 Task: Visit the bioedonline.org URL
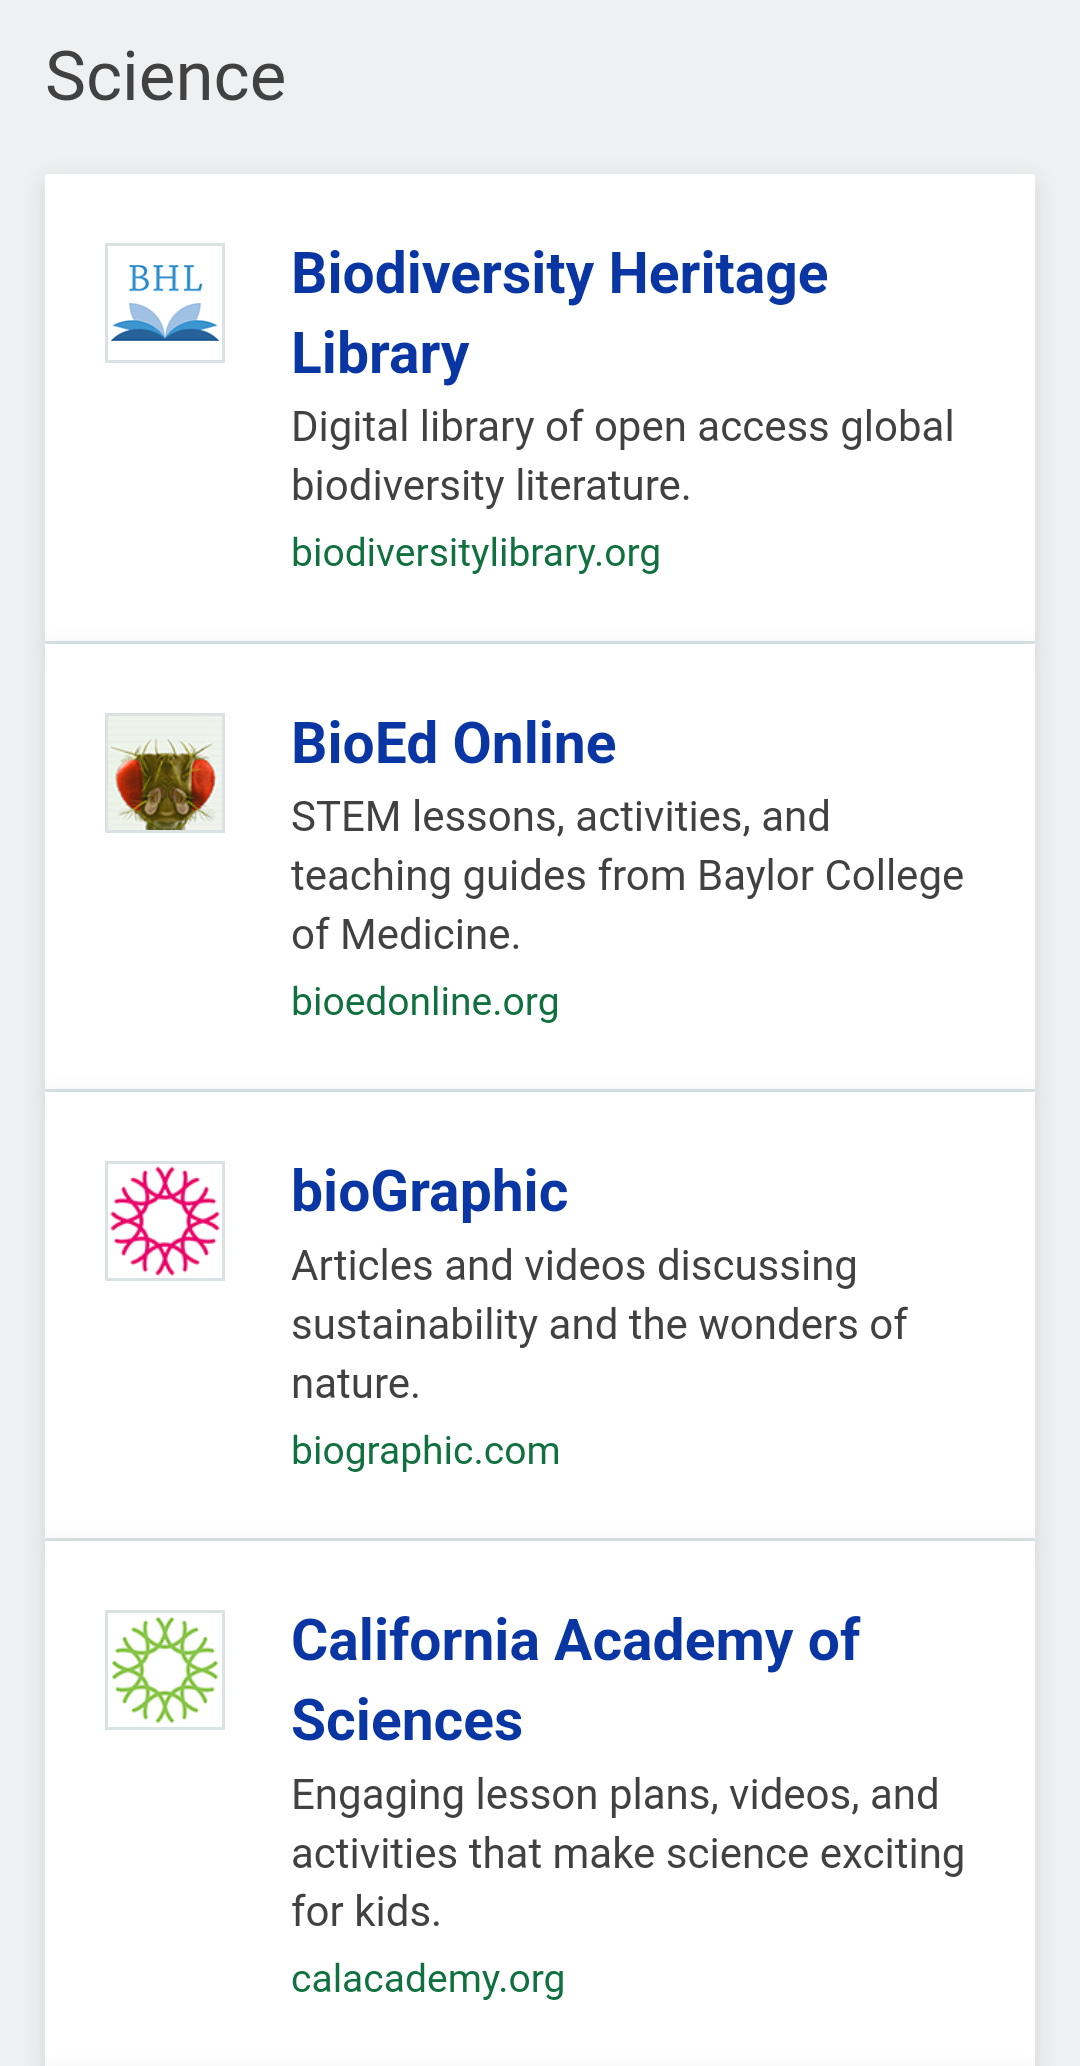point(425,1002)
